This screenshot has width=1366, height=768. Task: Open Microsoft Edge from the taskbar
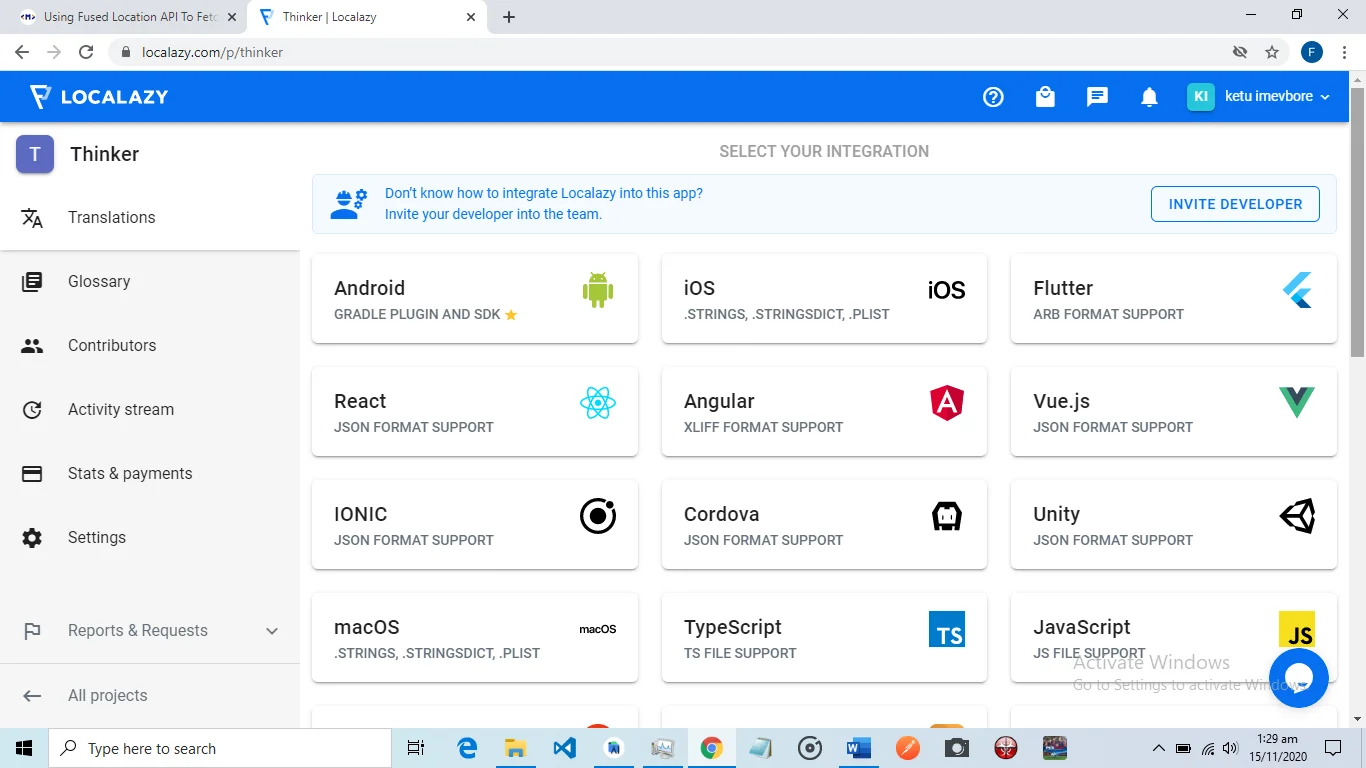click(467, 748)
